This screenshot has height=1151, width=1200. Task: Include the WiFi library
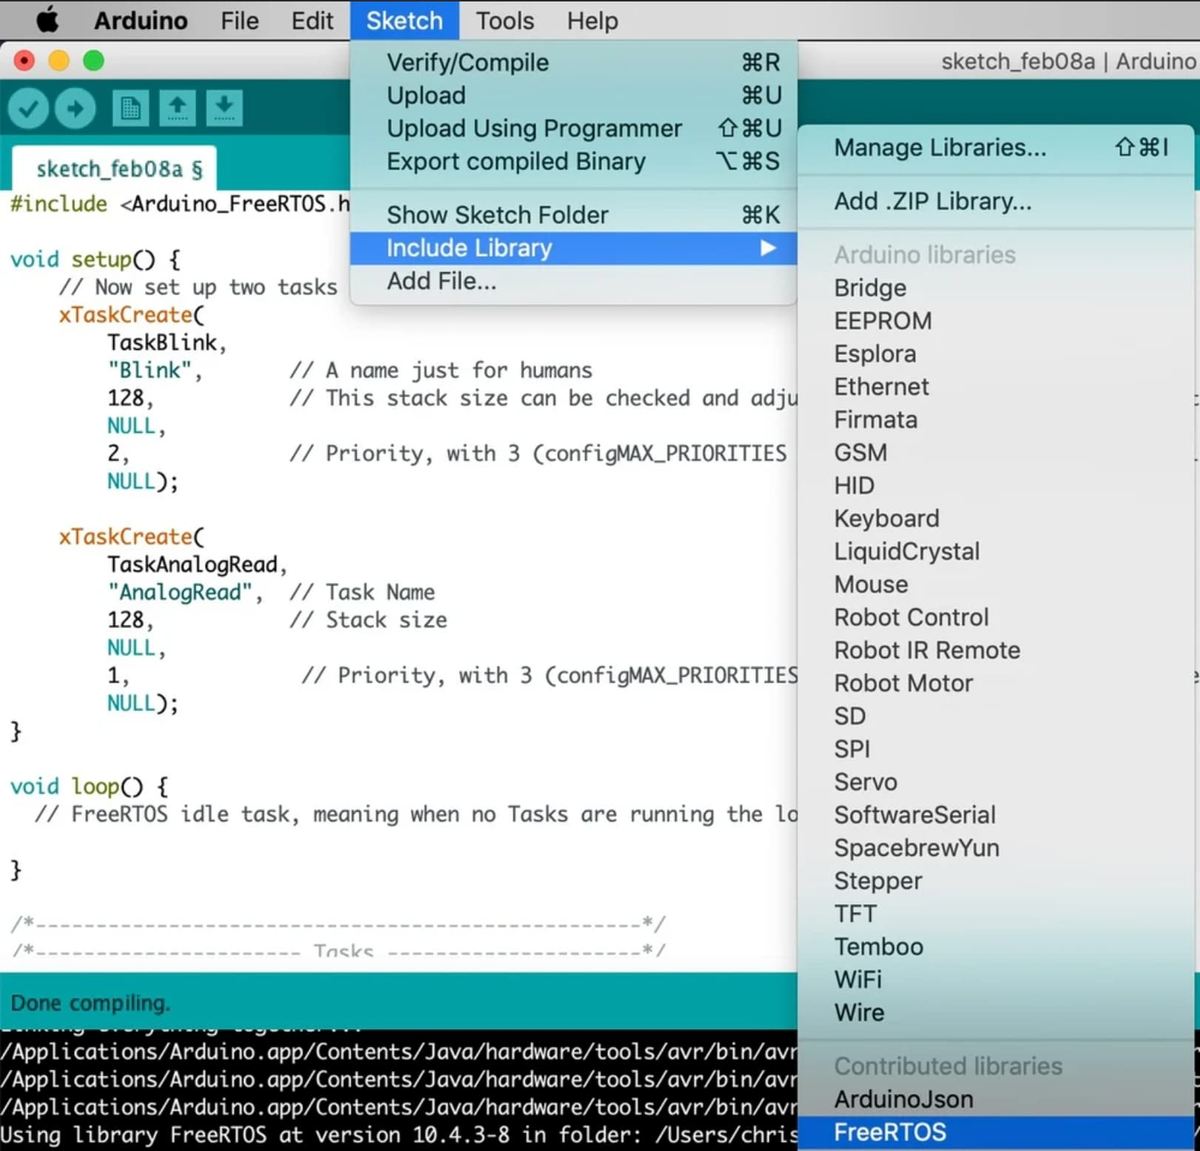coord(996,980)
